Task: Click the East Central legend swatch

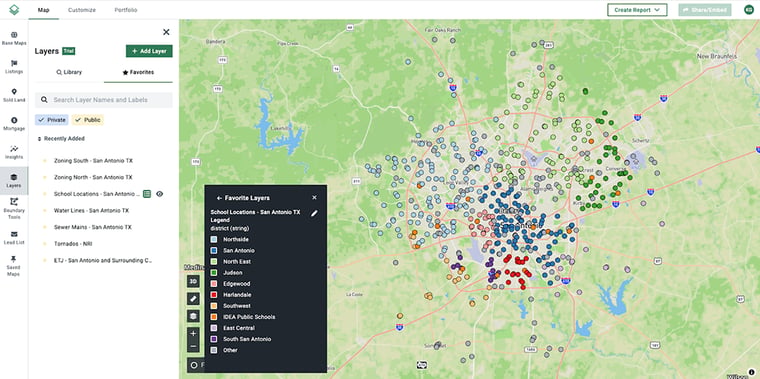Action: click(214, 328)
